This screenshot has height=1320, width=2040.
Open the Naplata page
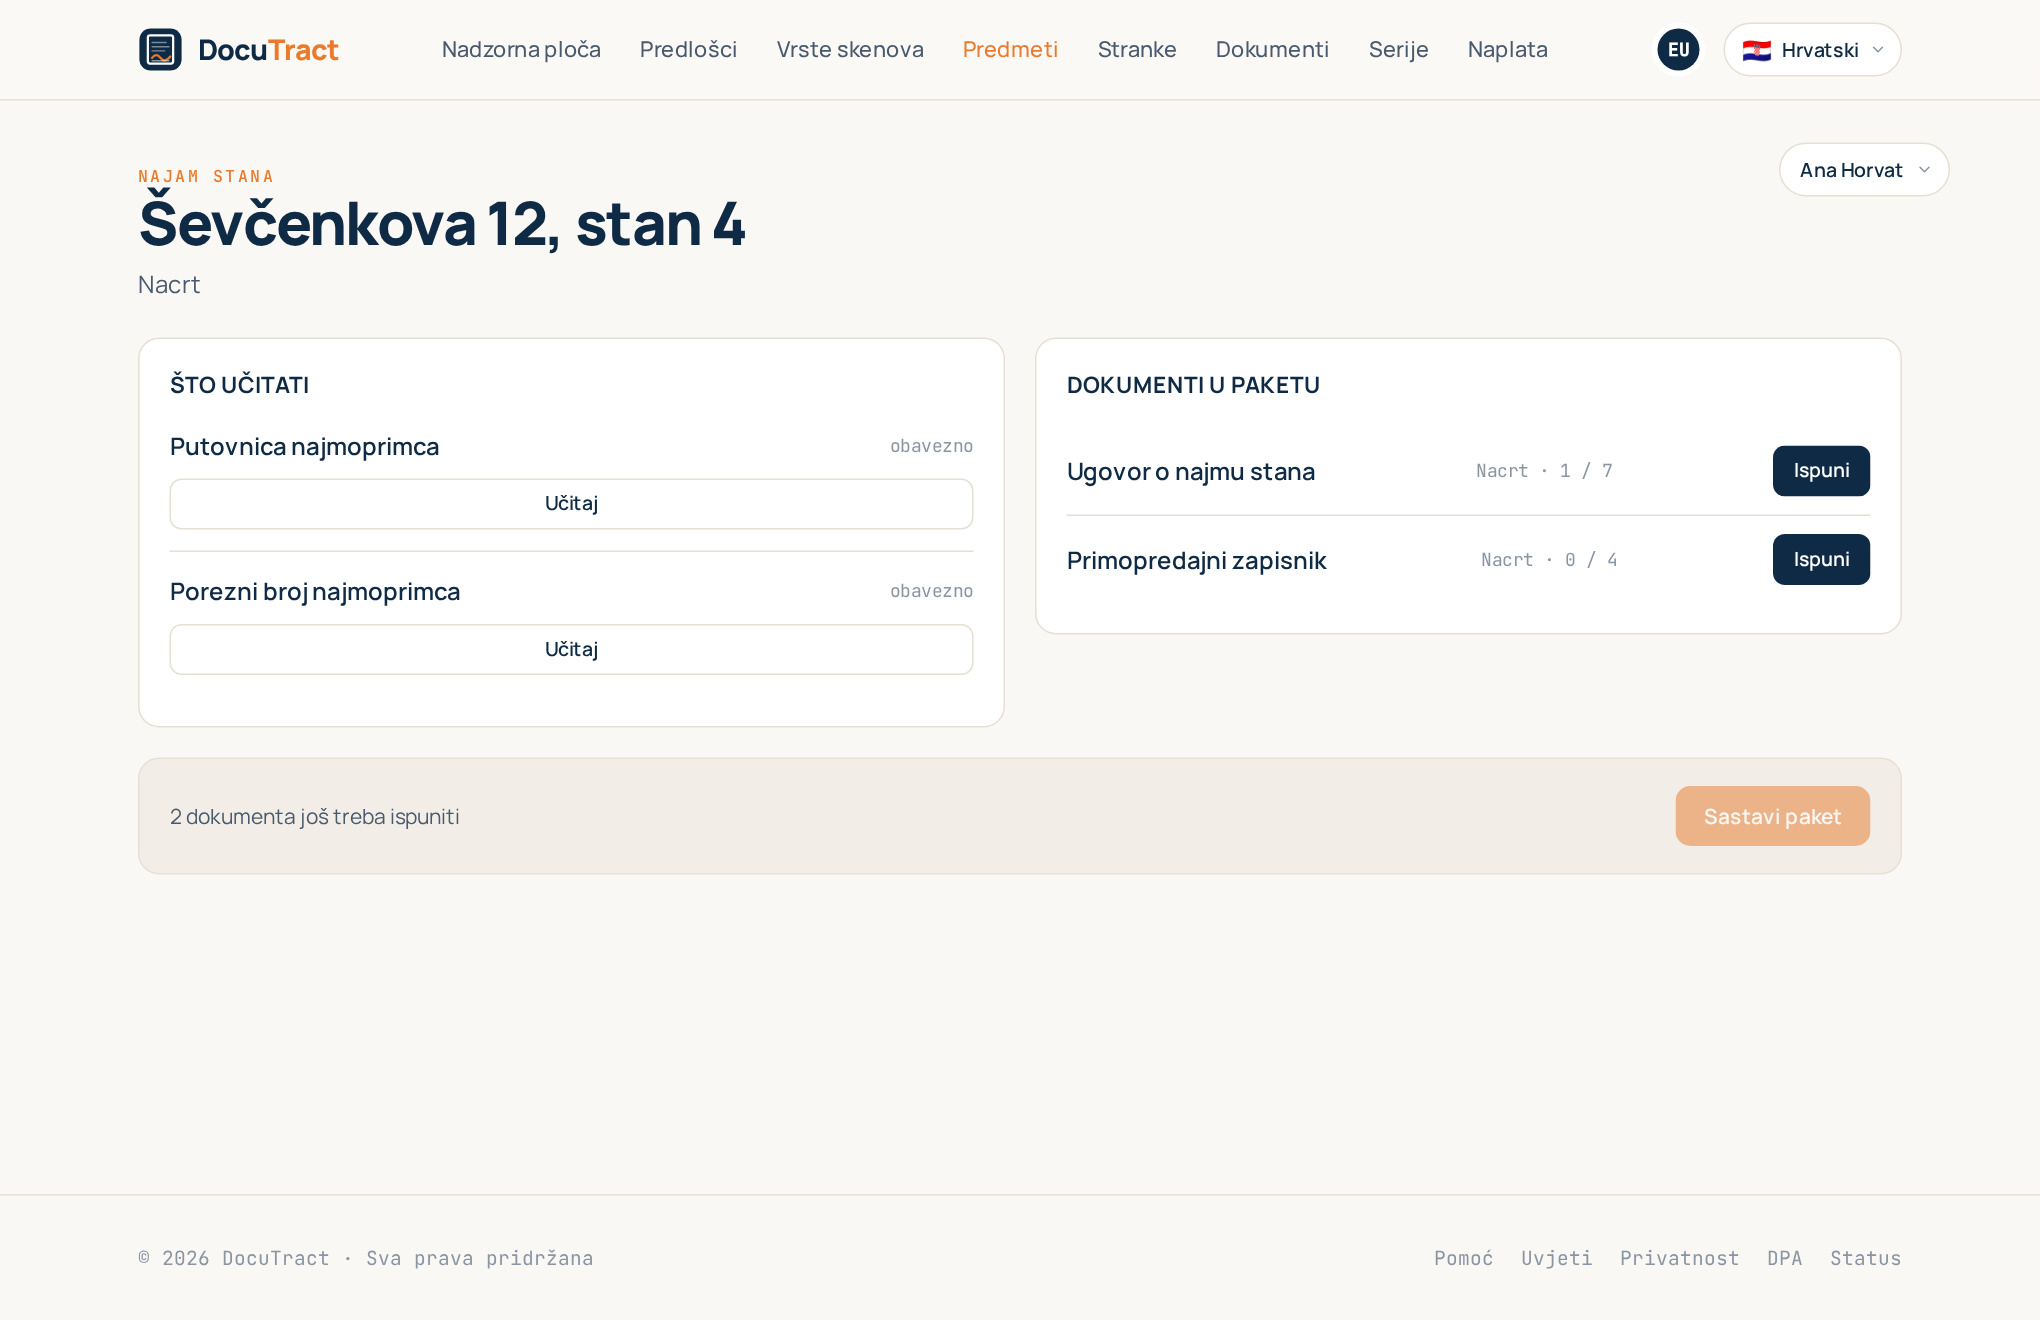(1507, 49)
